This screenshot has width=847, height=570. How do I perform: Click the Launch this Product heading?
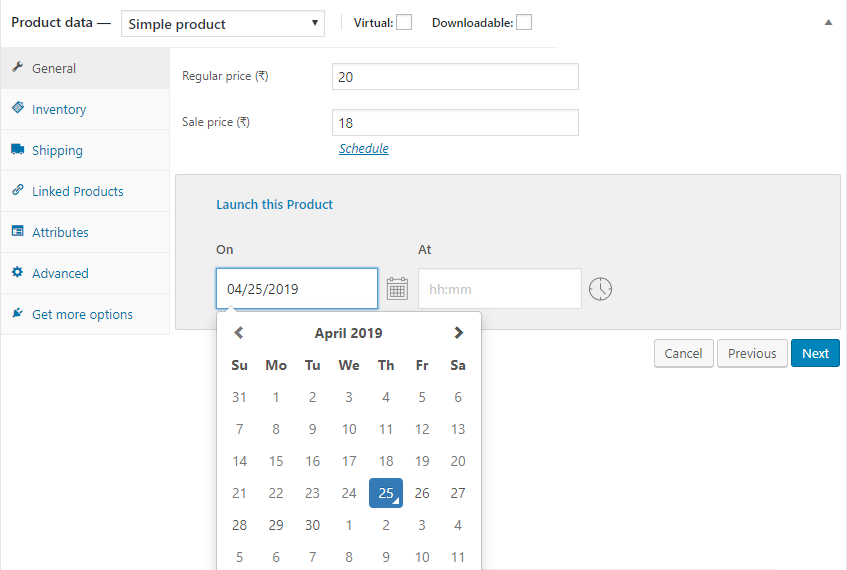point(274,204)
